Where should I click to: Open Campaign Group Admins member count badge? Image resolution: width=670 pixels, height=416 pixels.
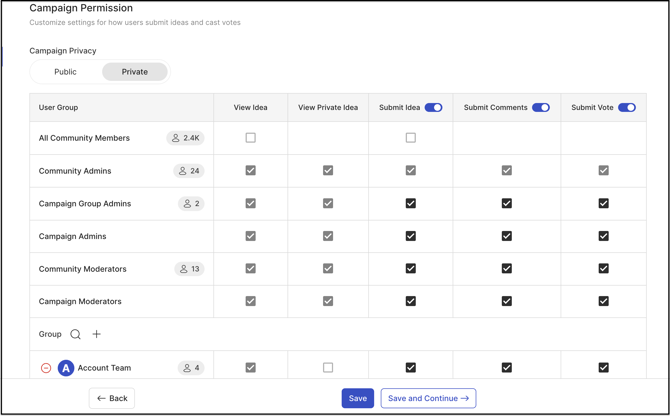pyautogui.click(x=191, y=203)
